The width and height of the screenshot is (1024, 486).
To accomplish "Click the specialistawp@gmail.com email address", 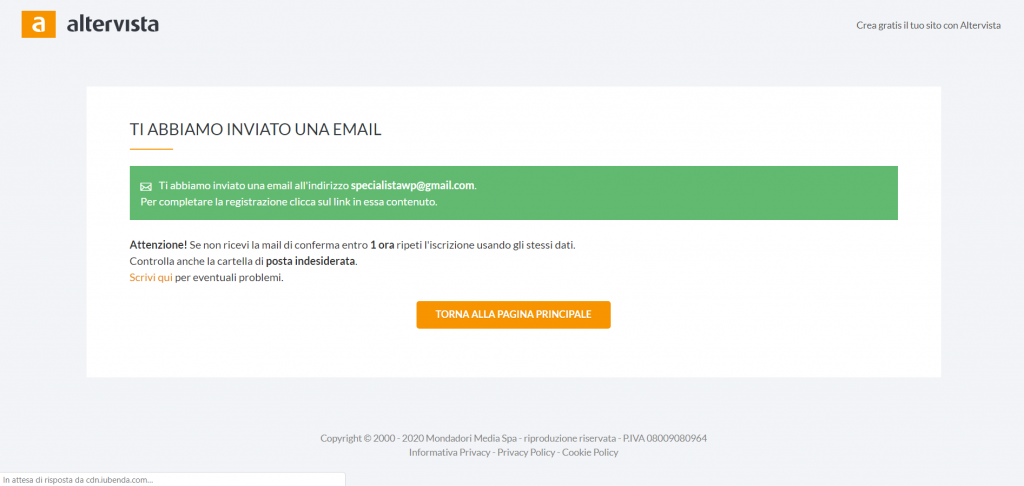I will click(x=412, y=186).
